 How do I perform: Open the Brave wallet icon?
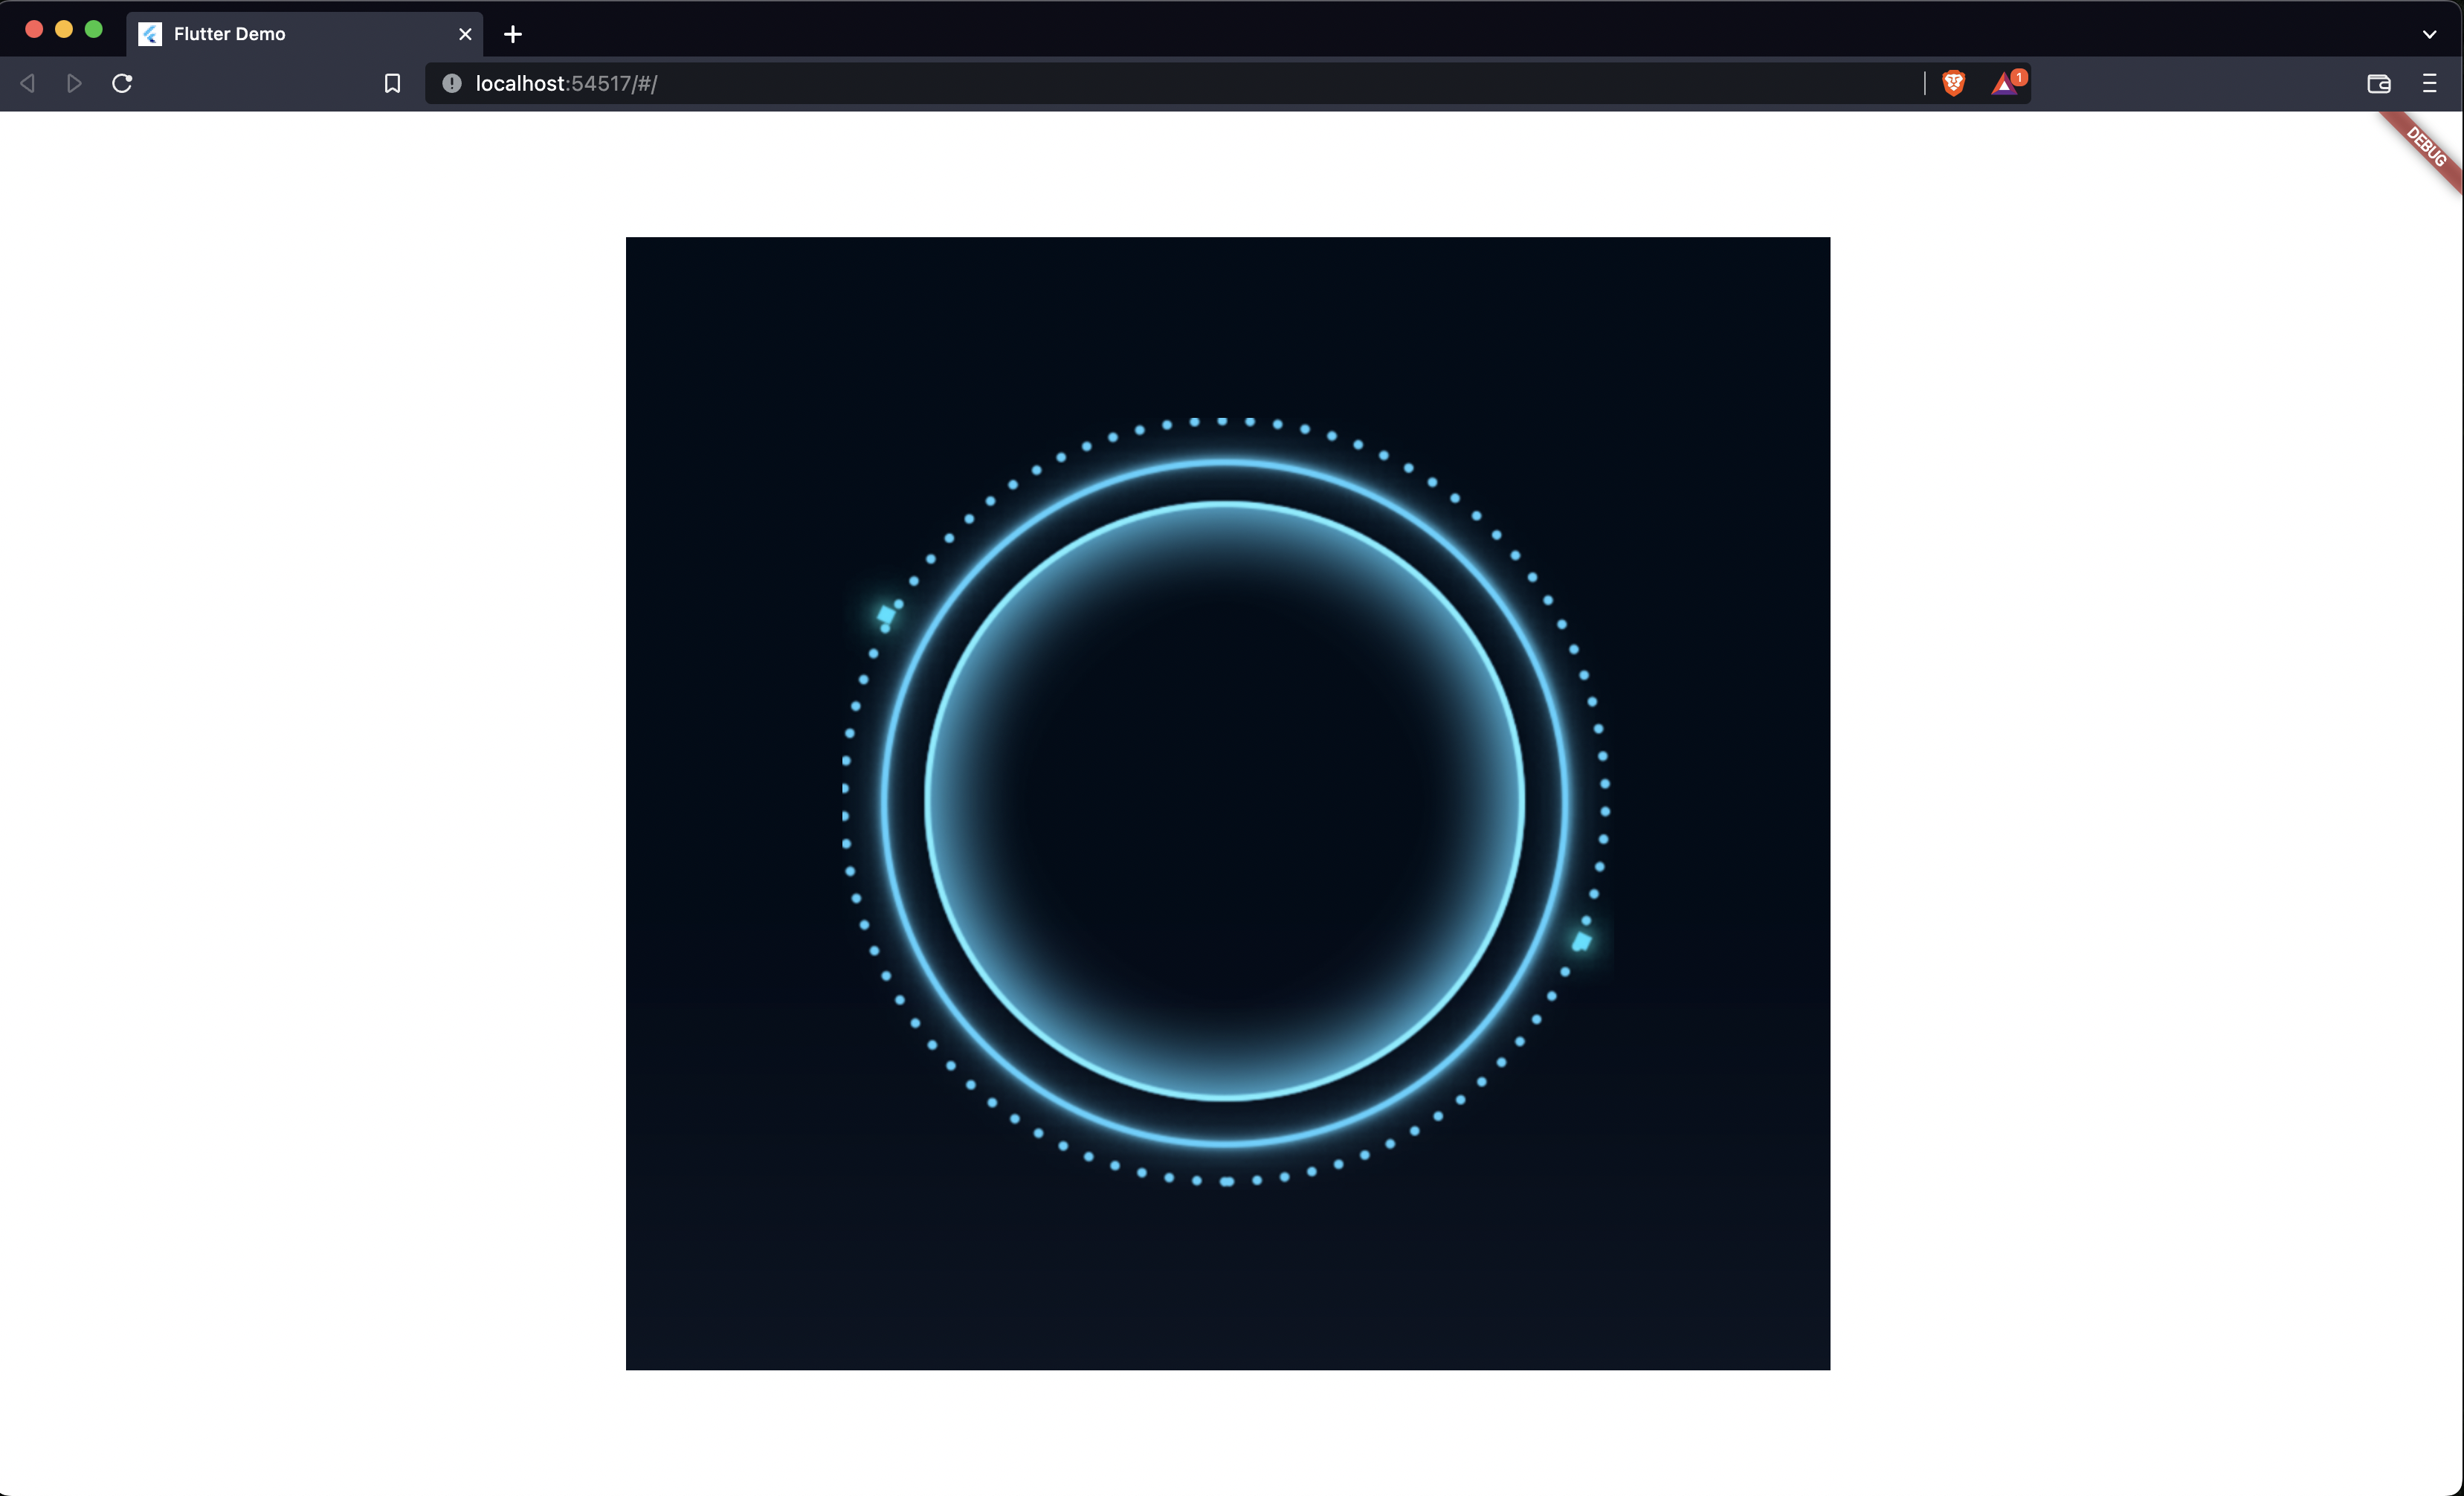click(x=2378, y=83)
